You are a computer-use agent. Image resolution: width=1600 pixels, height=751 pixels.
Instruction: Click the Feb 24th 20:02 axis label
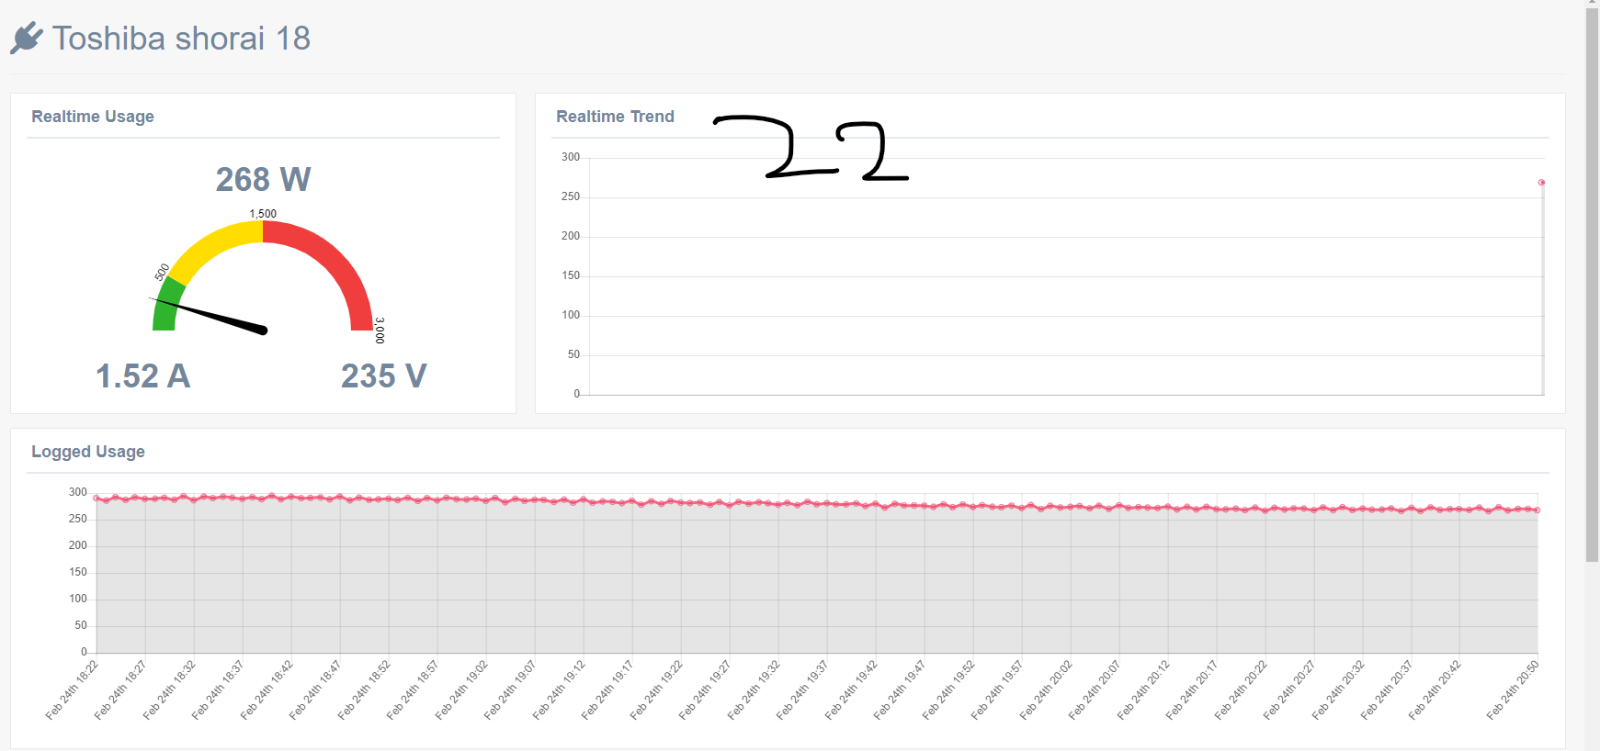pos(1046,690)
